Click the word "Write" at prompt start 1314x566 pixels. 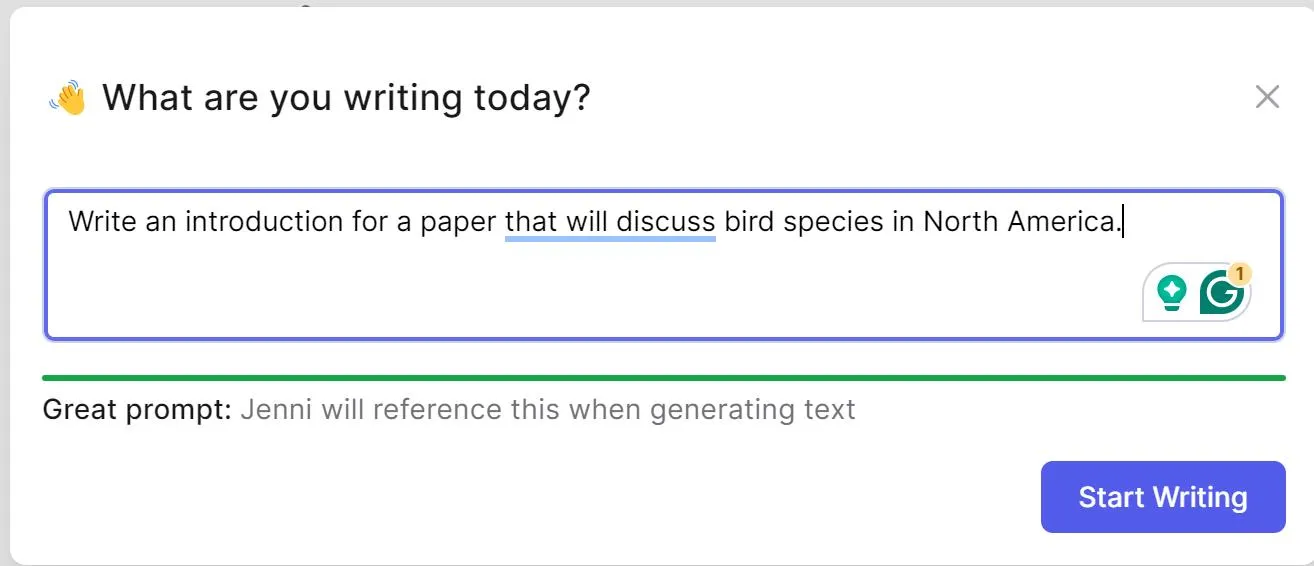pyautogui.click(x=102, y=221)
